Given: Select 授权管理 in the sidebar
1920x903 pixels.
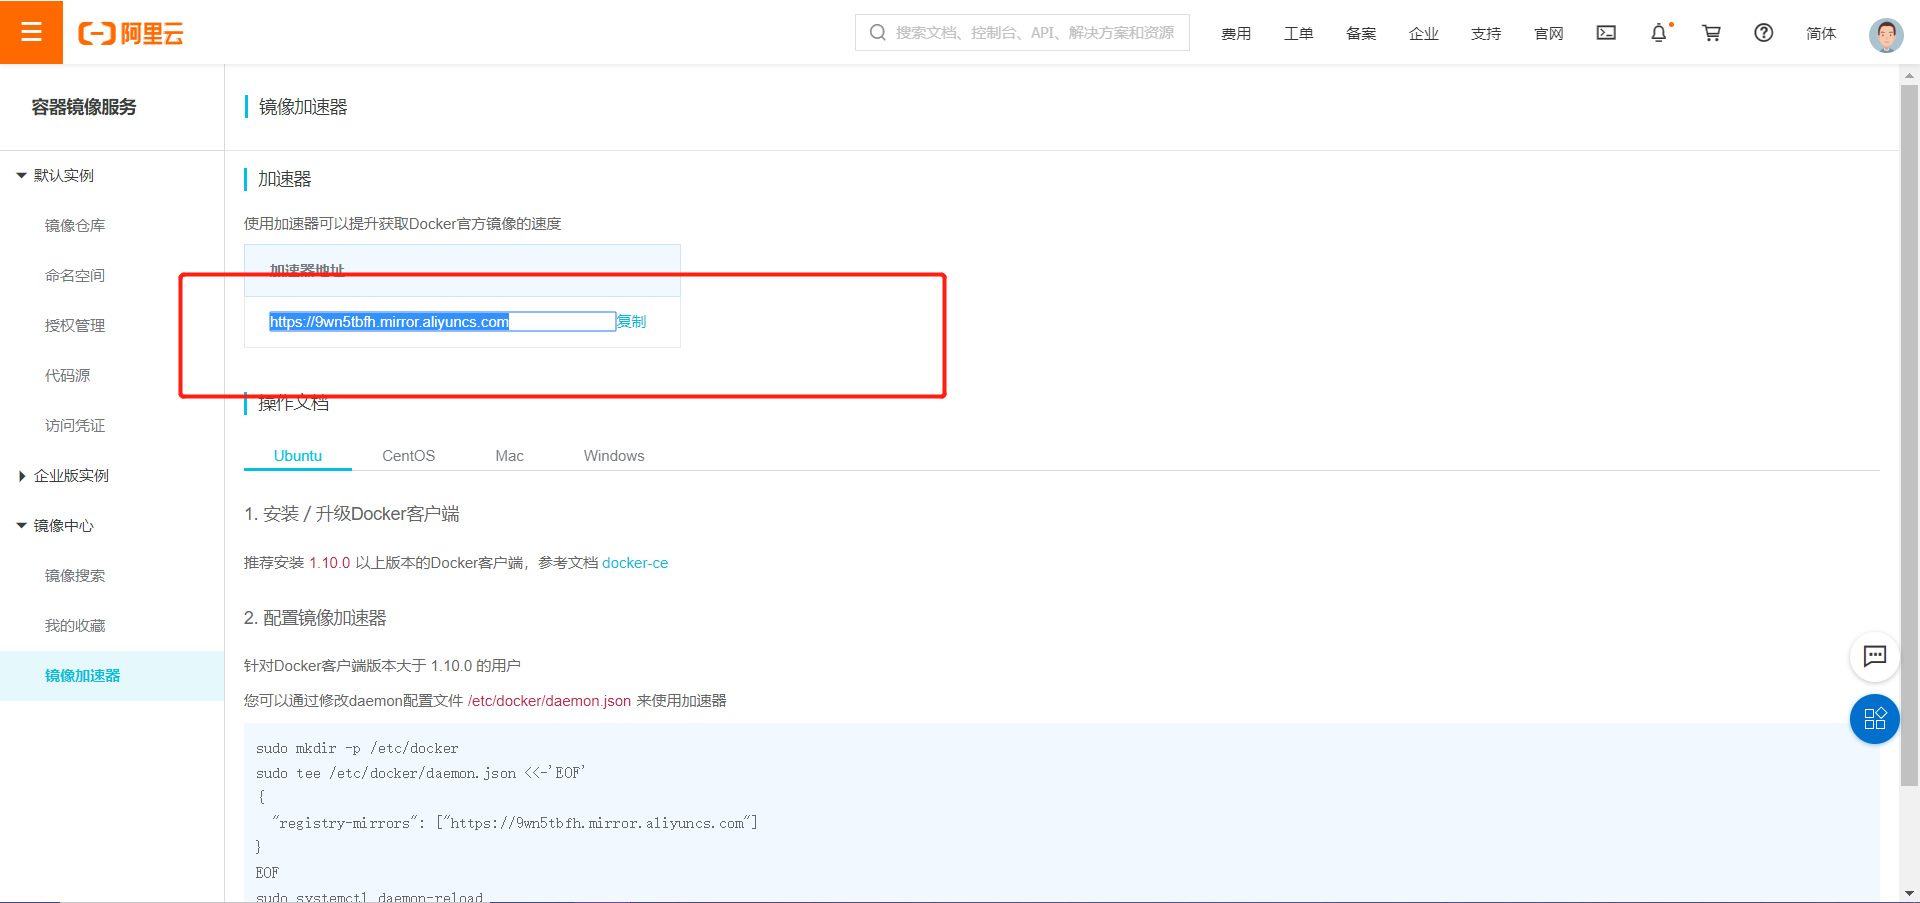Looking at the screenshot, I should click(x=75, y=325).
